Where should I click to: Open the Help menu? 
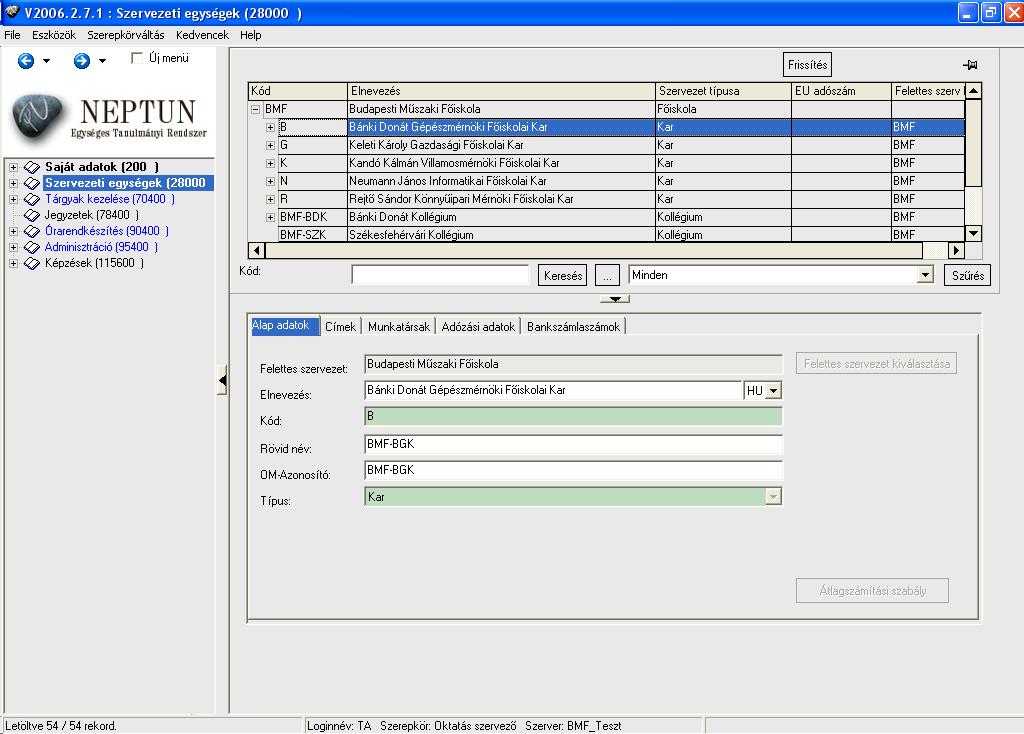(251, 35)
